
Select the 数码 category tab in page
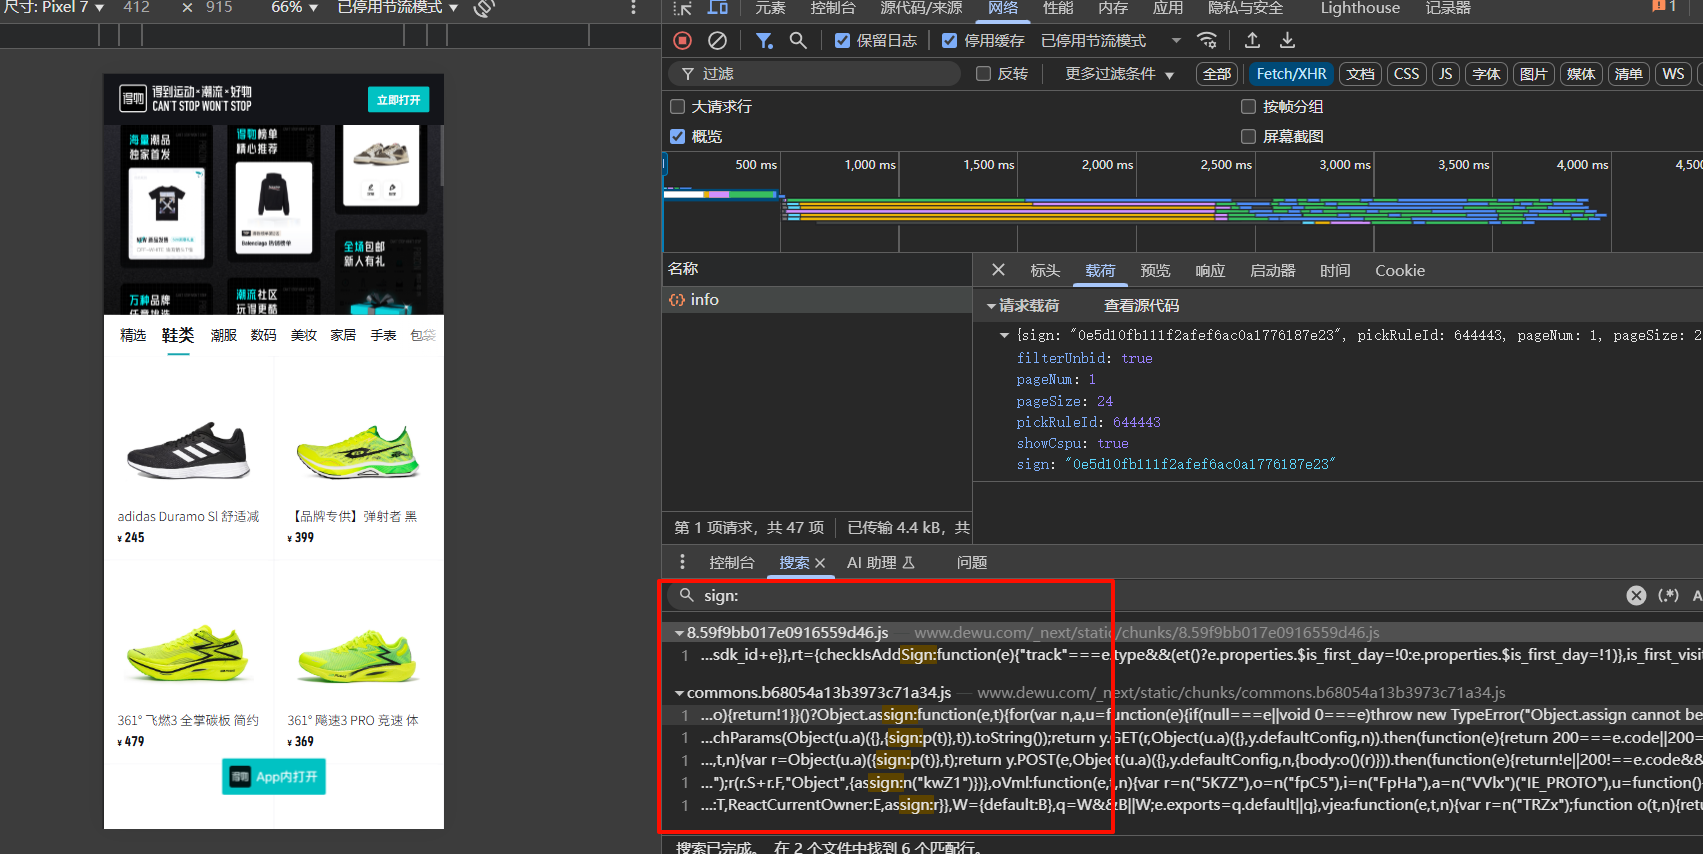pos(264,335)
